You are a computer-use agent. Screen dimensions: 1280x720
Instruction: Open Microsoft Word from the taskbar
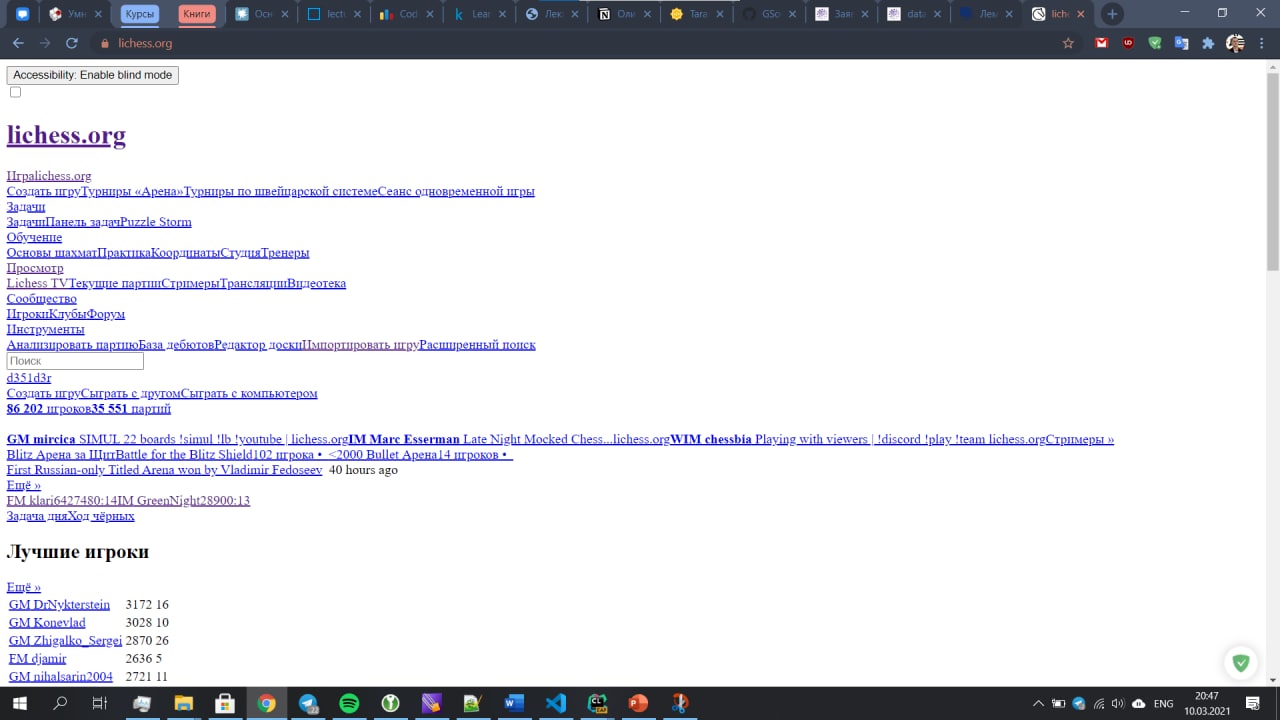point(515,703)
